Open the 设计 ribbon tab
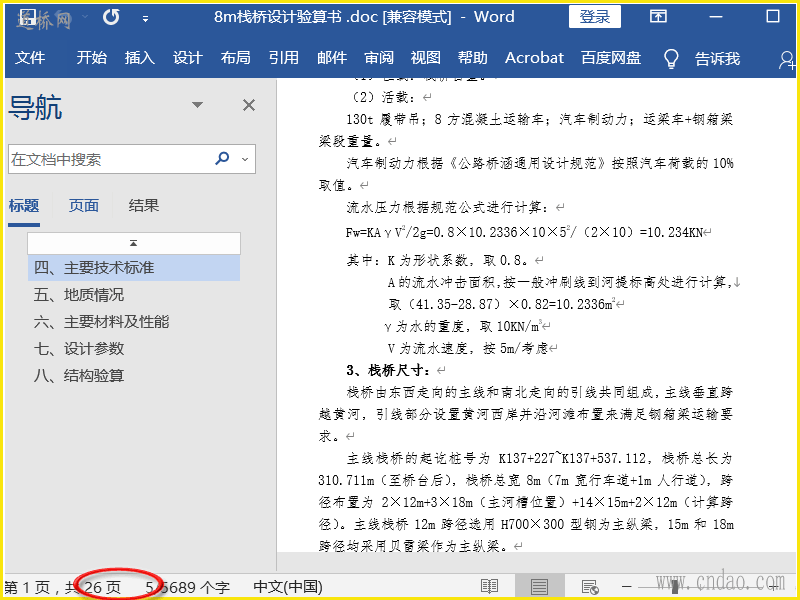 pyautogui.click(x=187, y=58)
